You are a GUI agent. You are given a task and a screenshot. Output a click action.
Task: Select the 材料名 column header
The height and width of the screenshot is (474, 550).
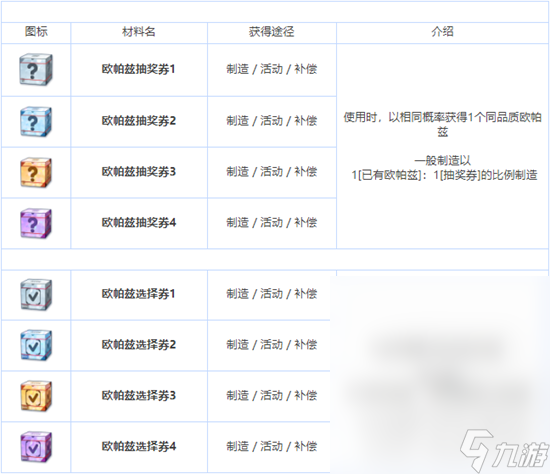point(139,32)
